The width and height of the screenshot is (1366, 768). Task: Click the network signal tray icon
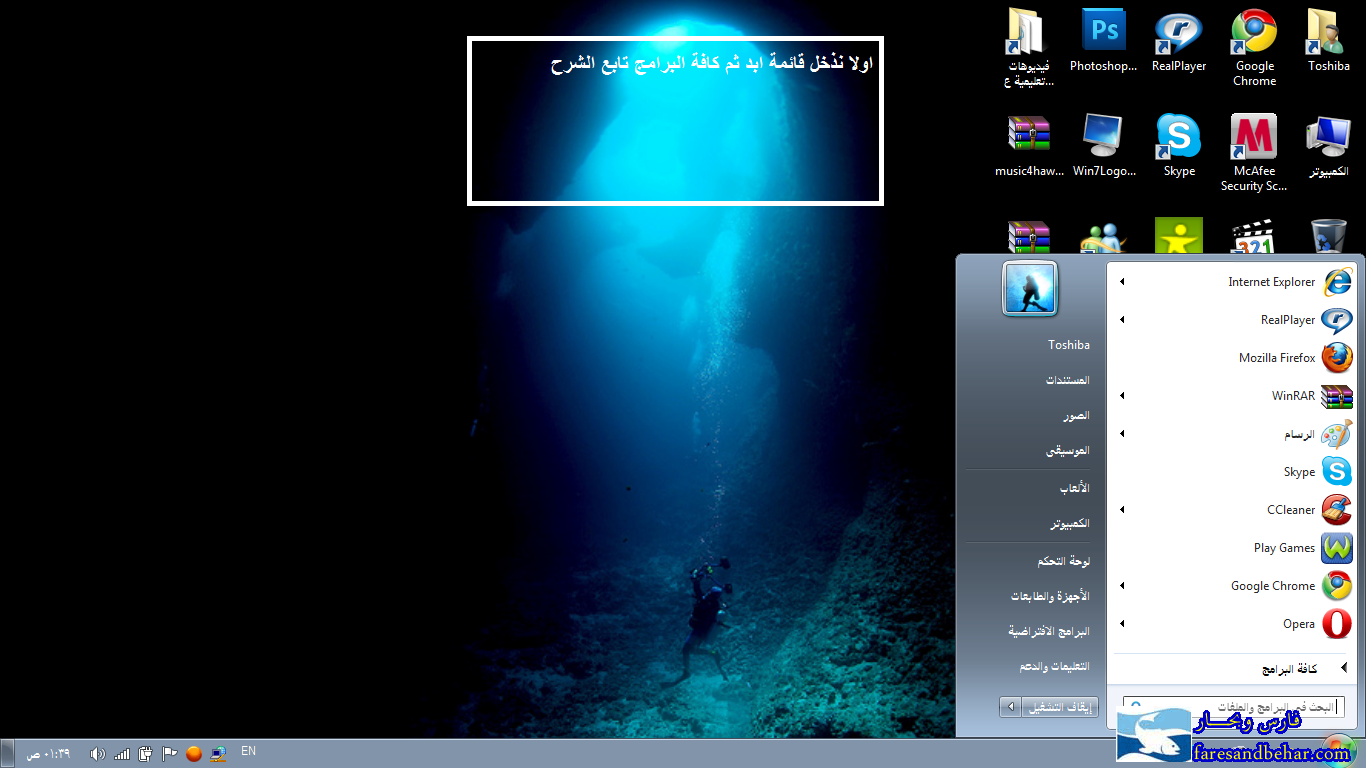click(122, 753)
